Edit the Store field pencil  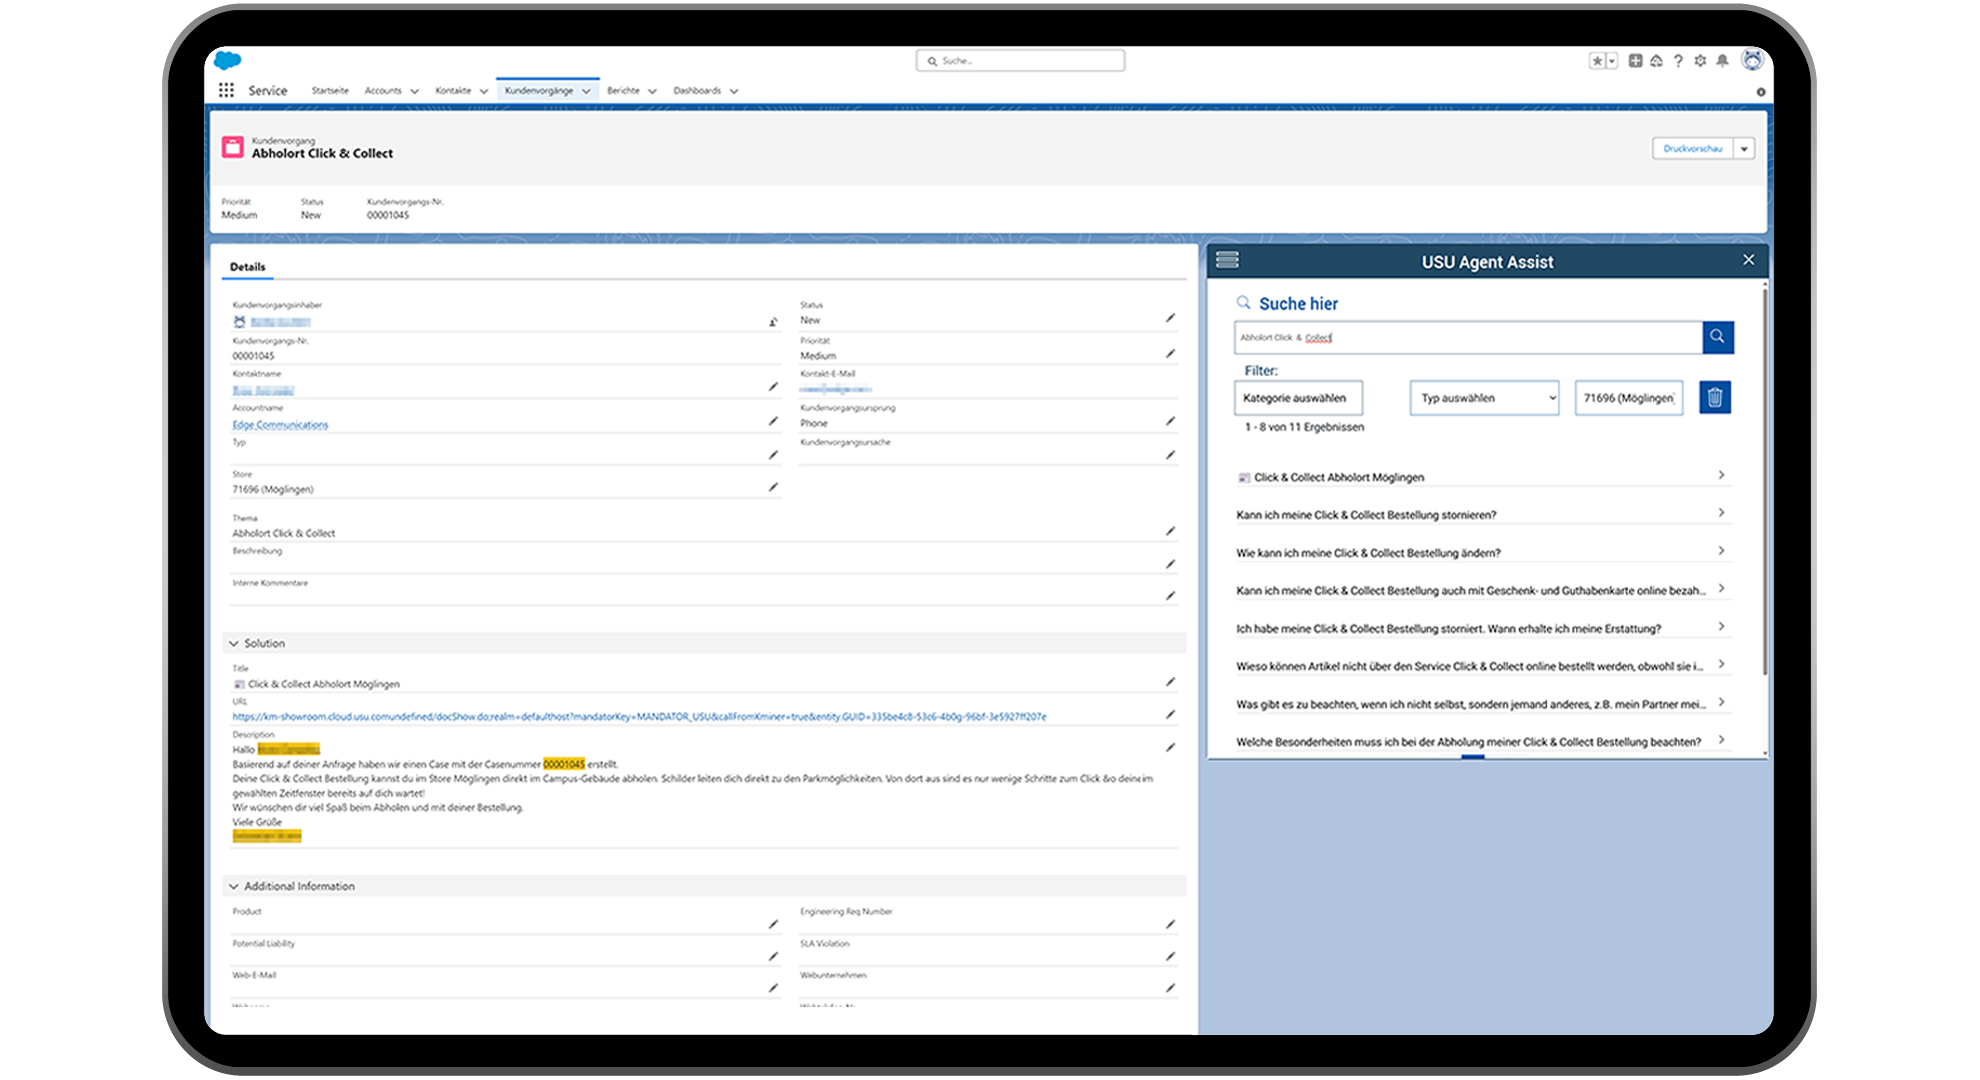773,487
